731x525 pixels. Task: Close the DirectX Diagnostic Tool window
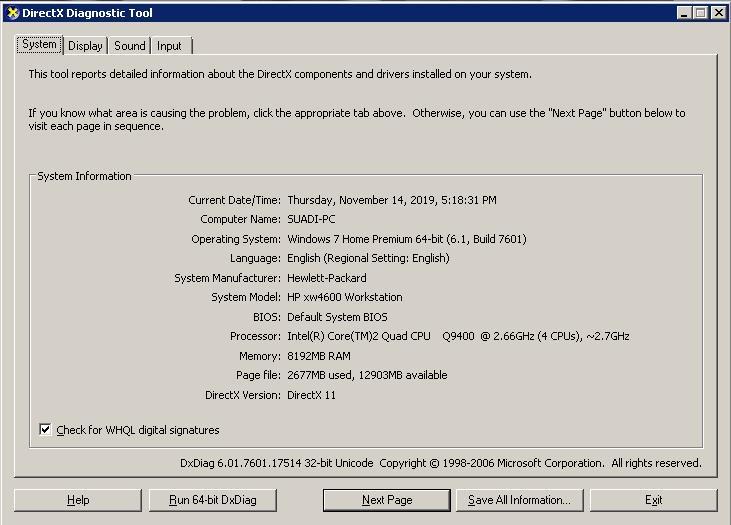(x=718, y=13)
